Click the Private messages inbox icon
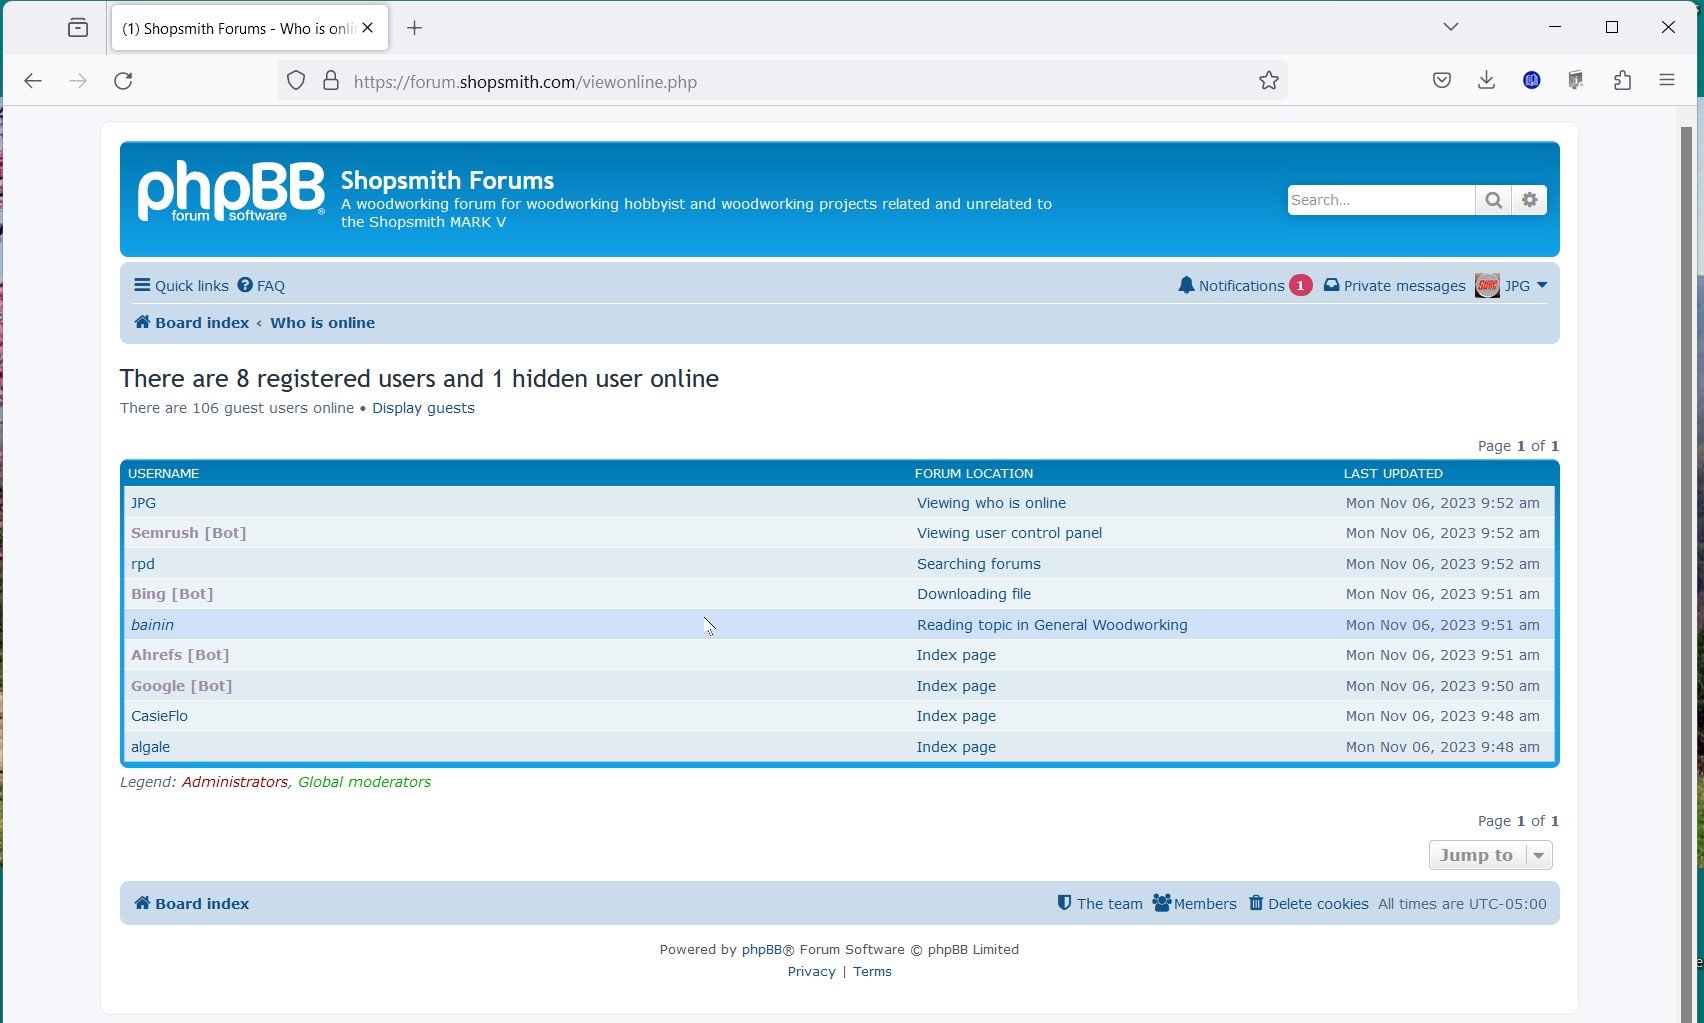The width and height of the screenshot is (1704, 1023). tap(1331, 285)
